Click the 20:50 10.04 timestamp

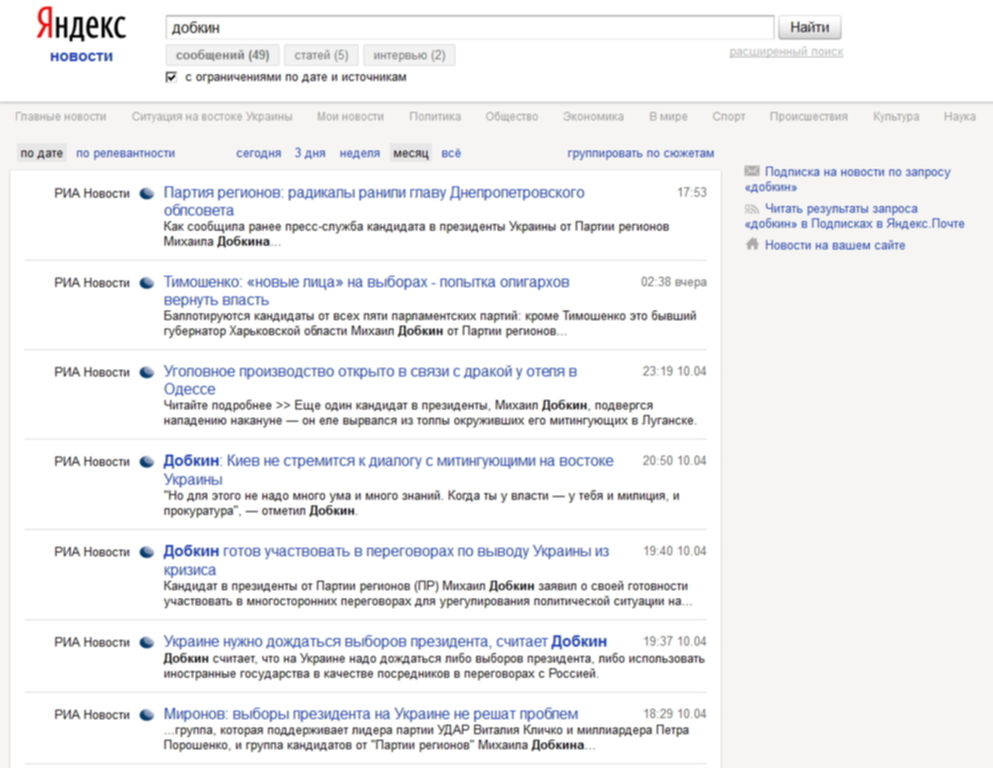pos(674,460)
